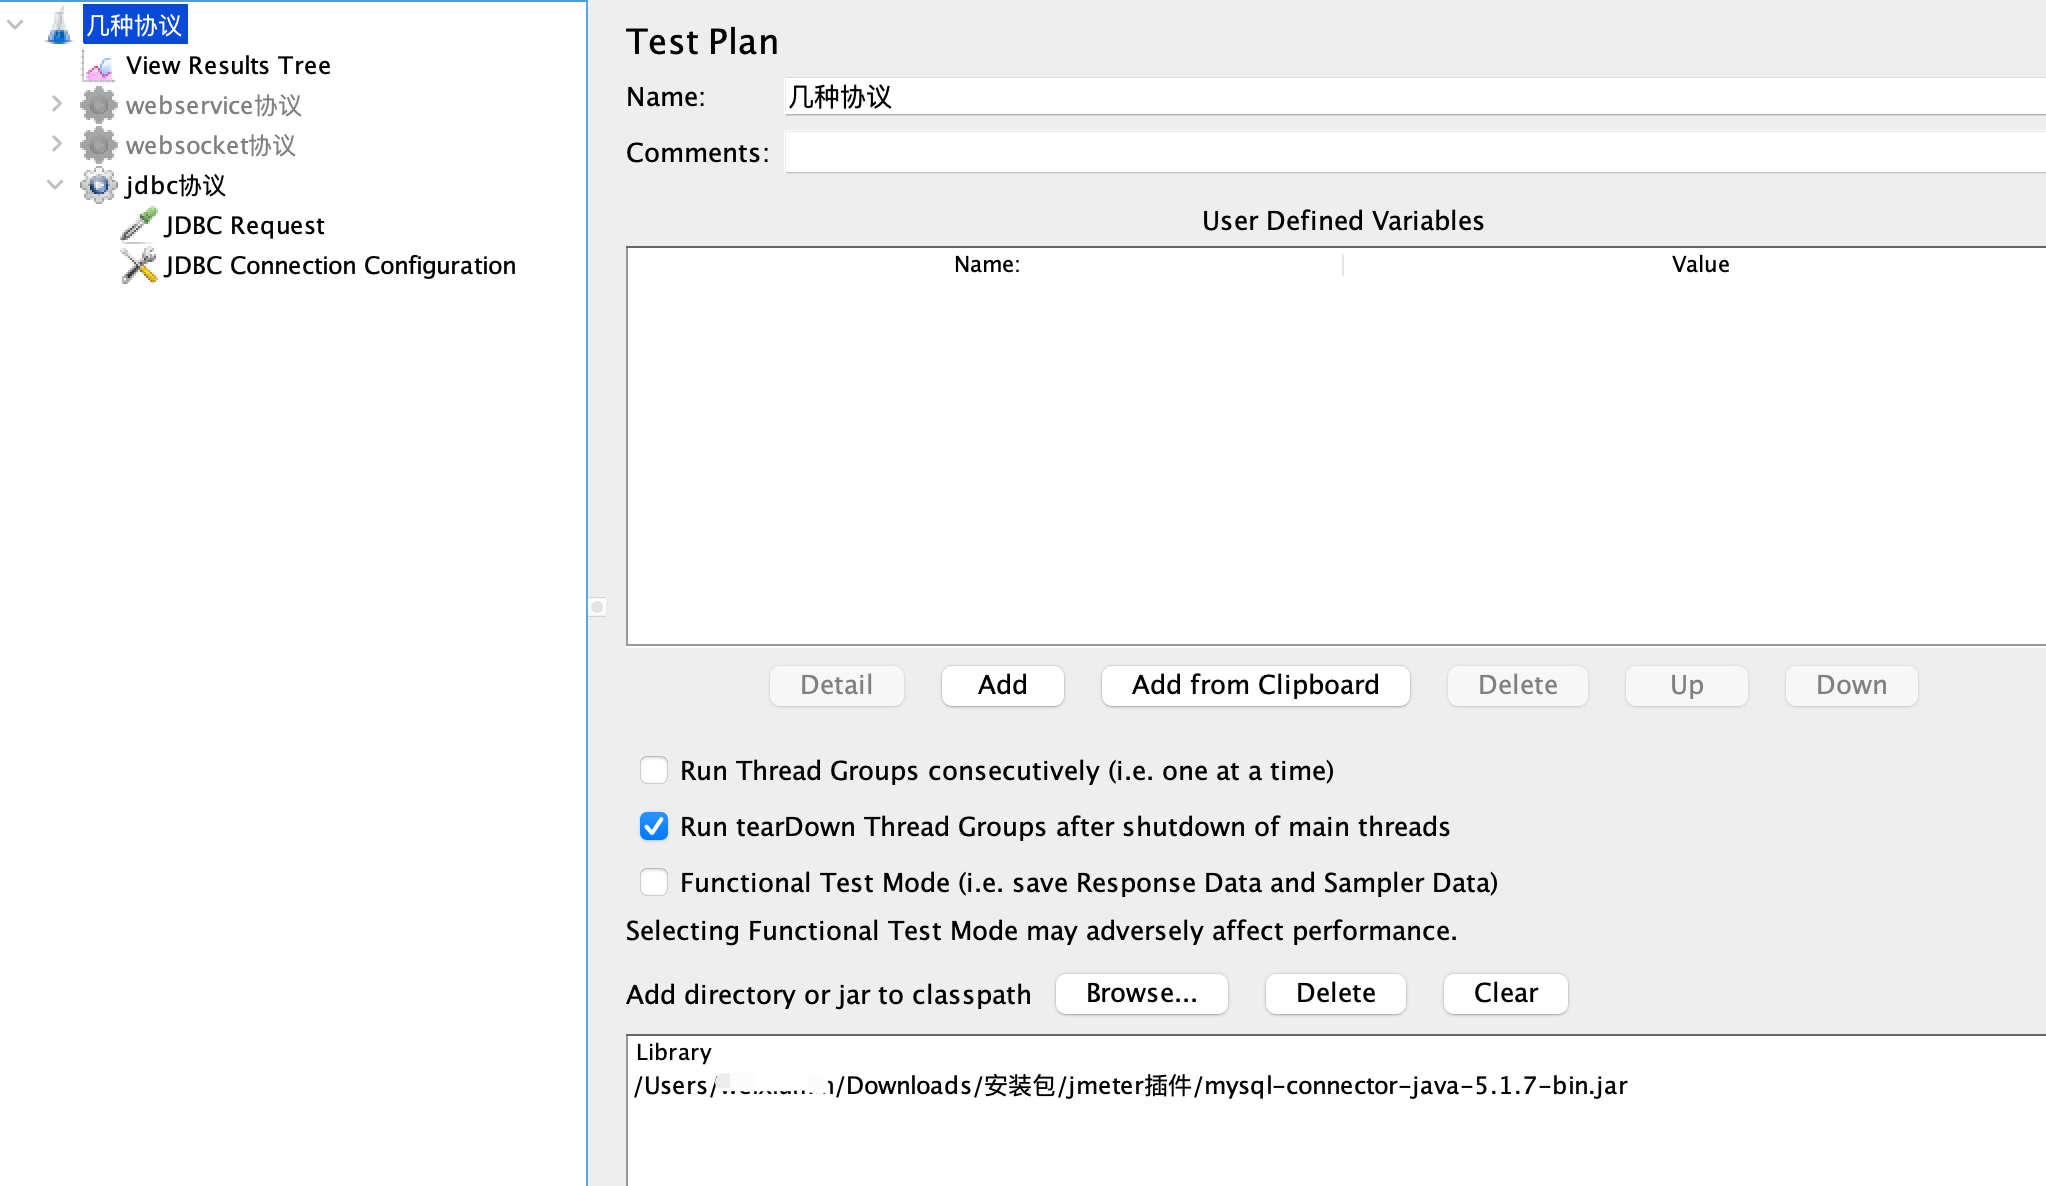
Task: Click the JDBC Request sampler pipette icon
Action: [138, 225]
